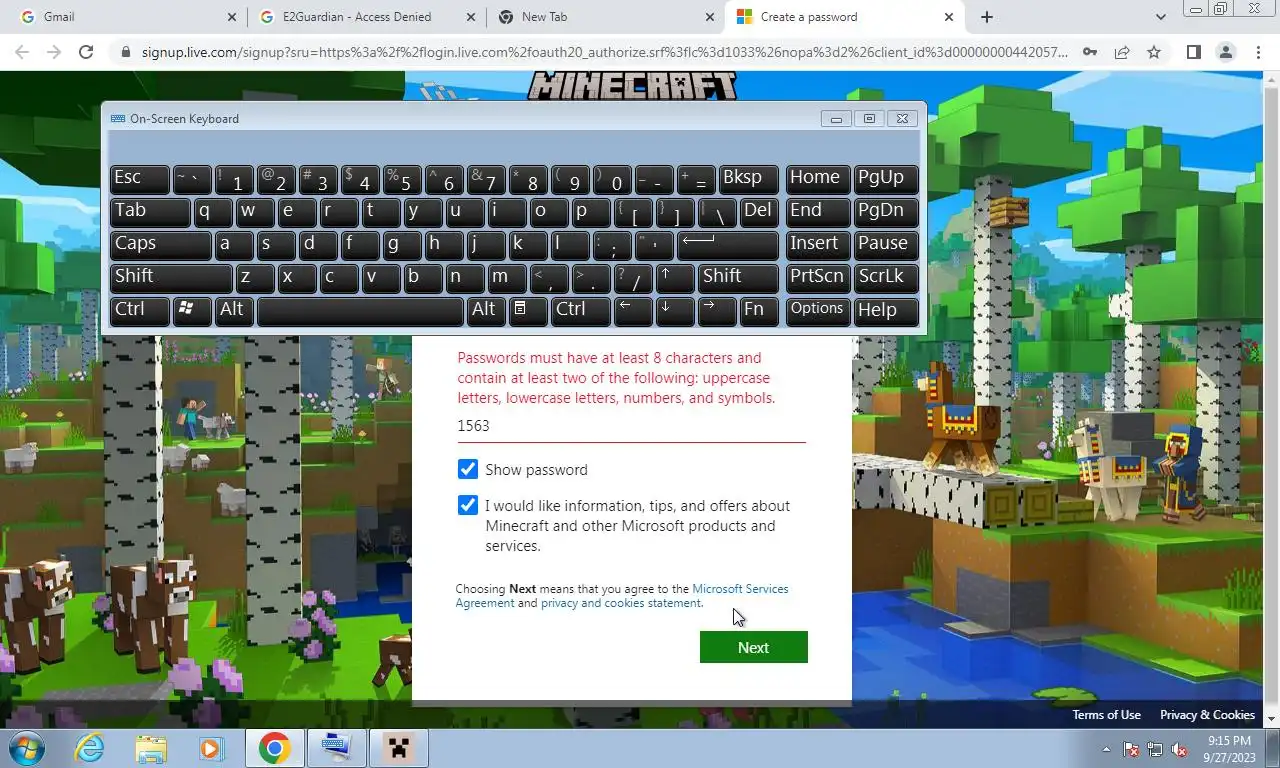Viewport: 1280px width, 768px height.
Task: Click the letter a key
Action: 234,244
